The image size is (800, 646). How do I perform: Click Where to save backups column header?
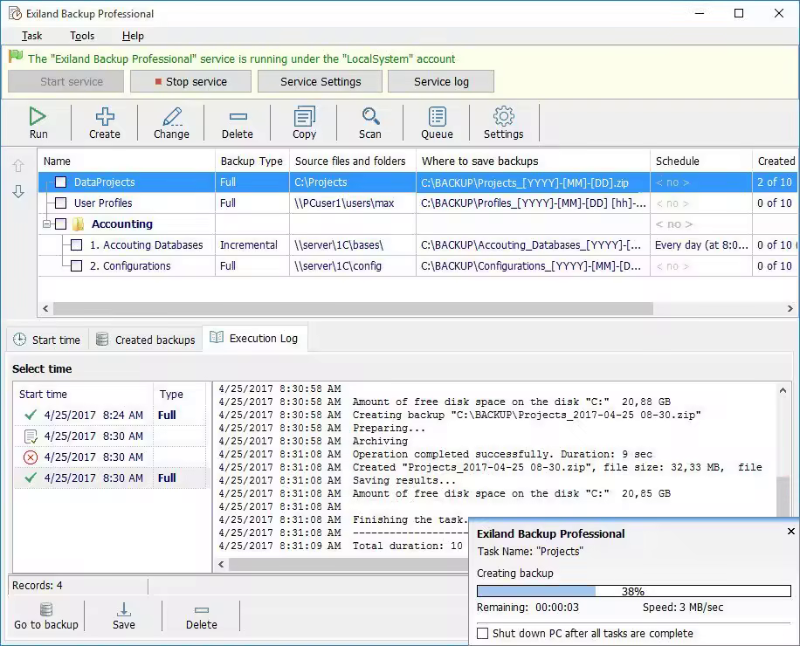click(533, 161)
